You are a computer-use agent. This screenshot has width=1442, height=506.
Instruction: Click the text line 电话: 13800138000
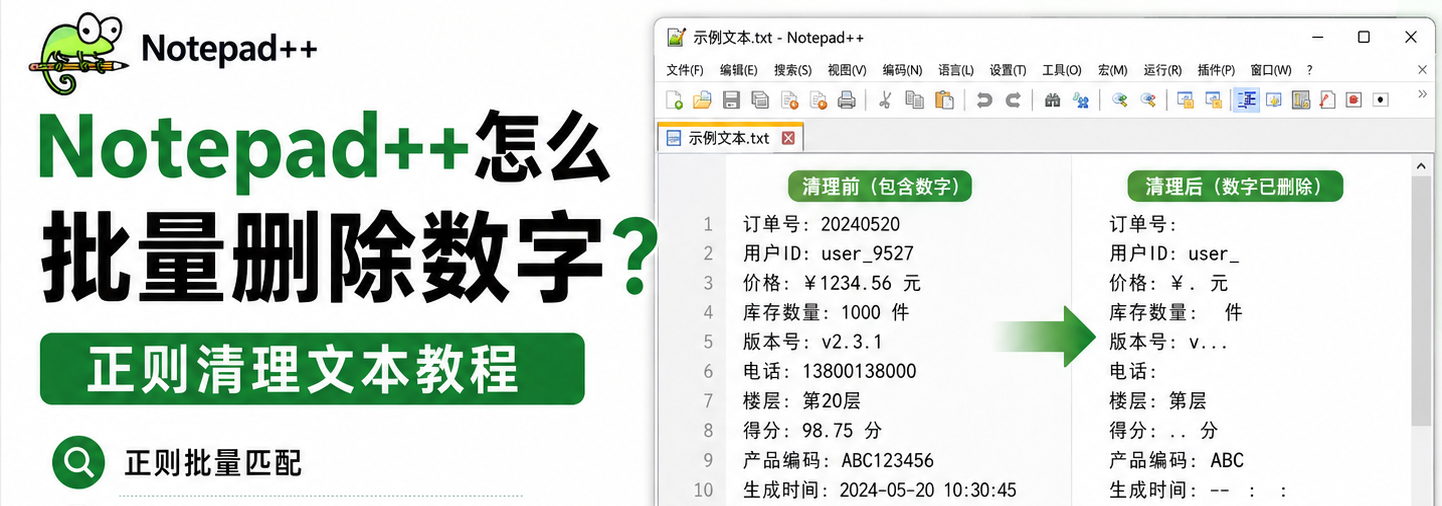830,371
